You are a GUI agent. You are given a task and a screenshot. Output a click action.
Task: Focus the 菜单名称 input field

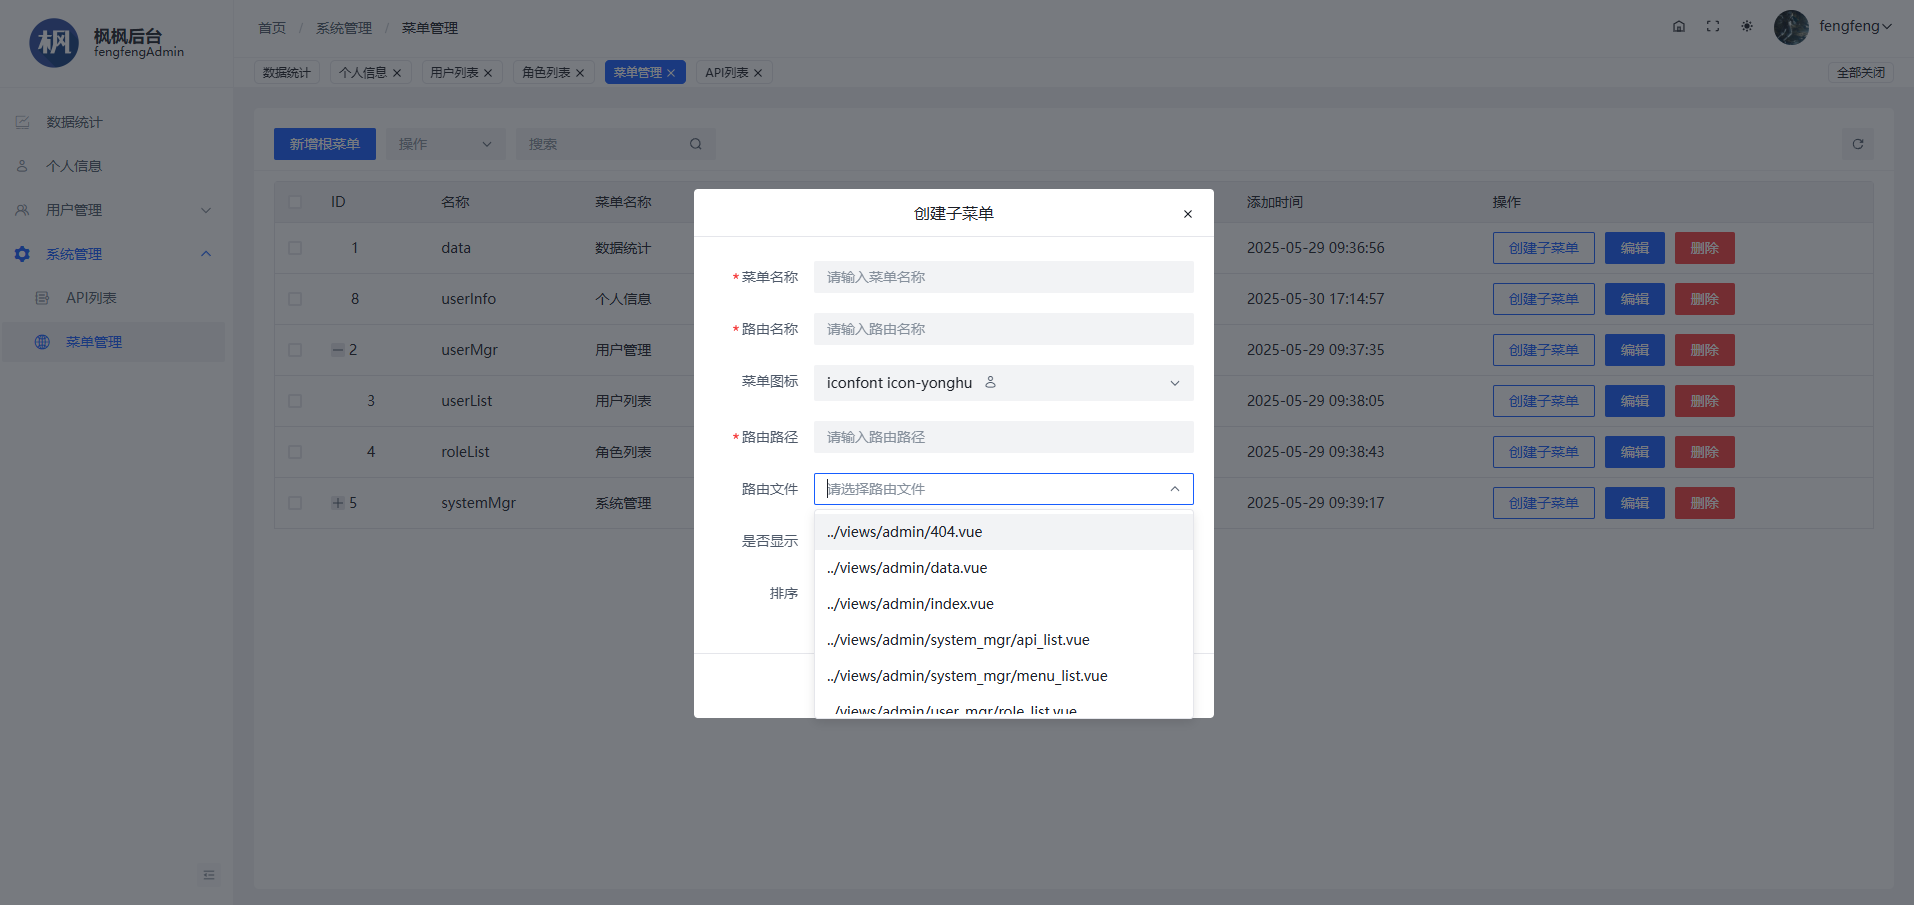point(1003,277)
